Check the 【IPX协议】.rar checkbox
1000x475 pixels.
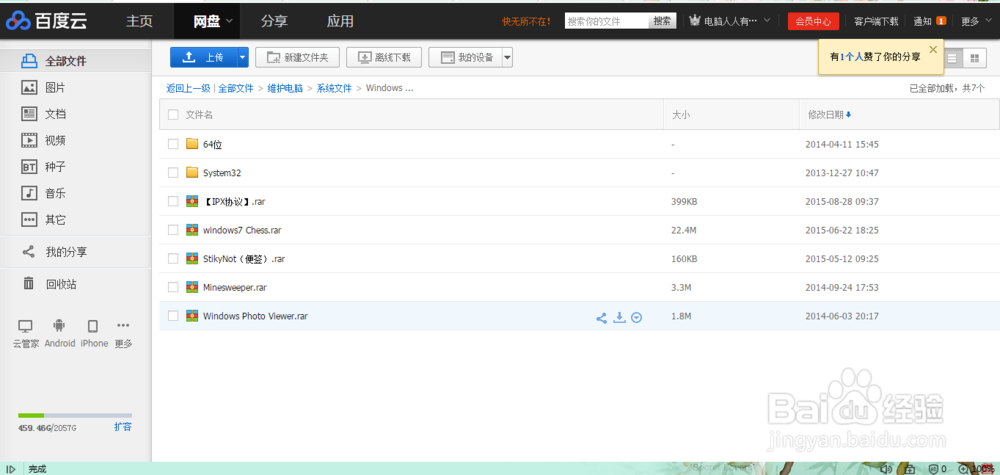pos(173,201)
